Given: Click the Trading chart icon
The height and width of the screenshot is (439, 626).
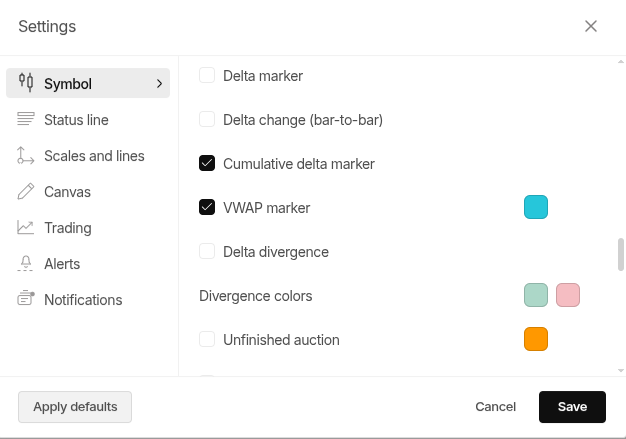Looking at the screenshot, I should [26, 227].
